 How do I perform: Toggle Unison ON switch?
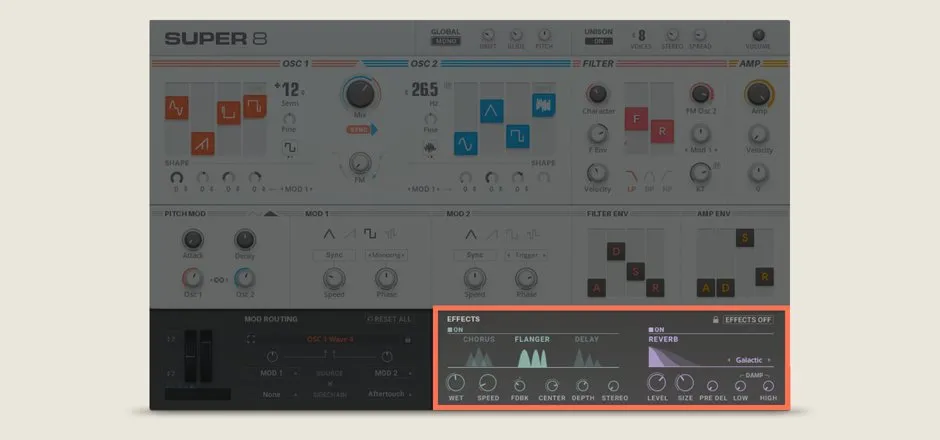coord(599,41)
